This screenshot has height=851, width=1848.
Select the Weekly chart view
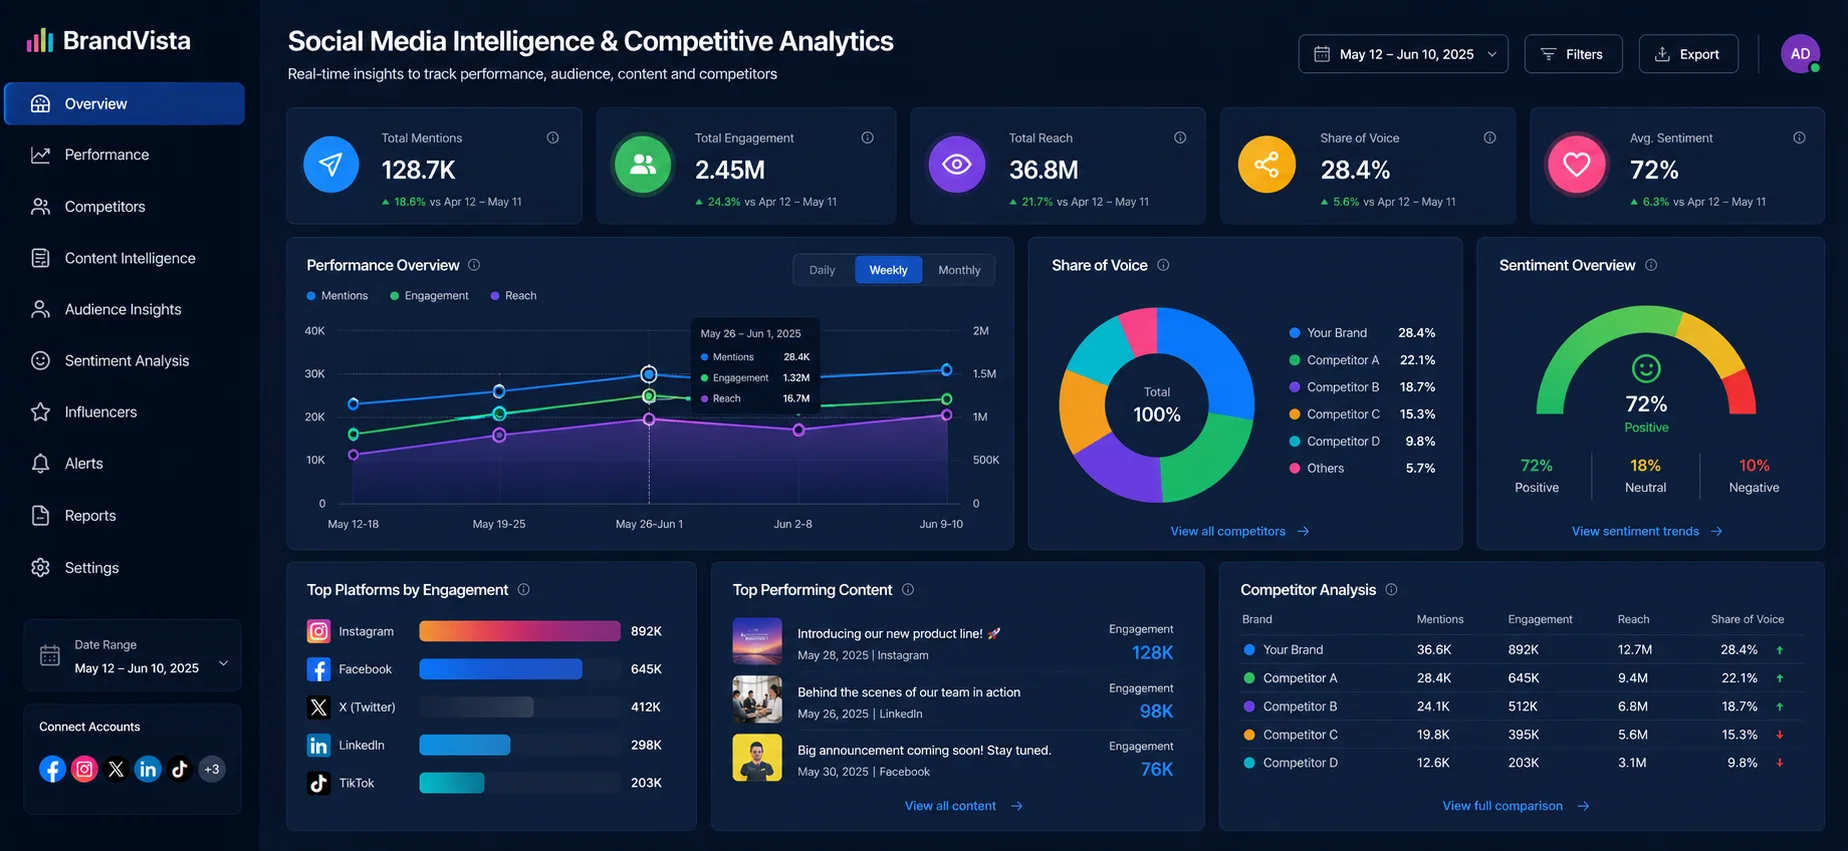click(888, 270)
